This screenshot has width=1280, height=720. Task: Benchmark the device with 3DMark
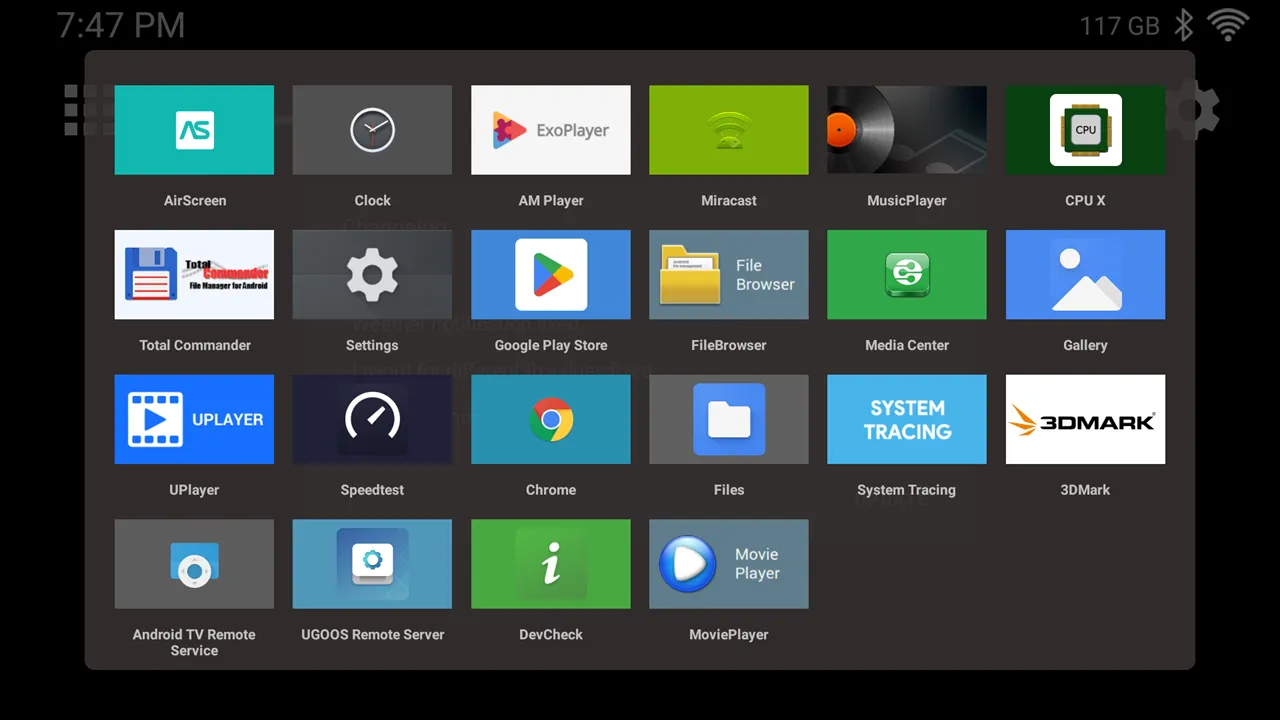pos(1085,419)
